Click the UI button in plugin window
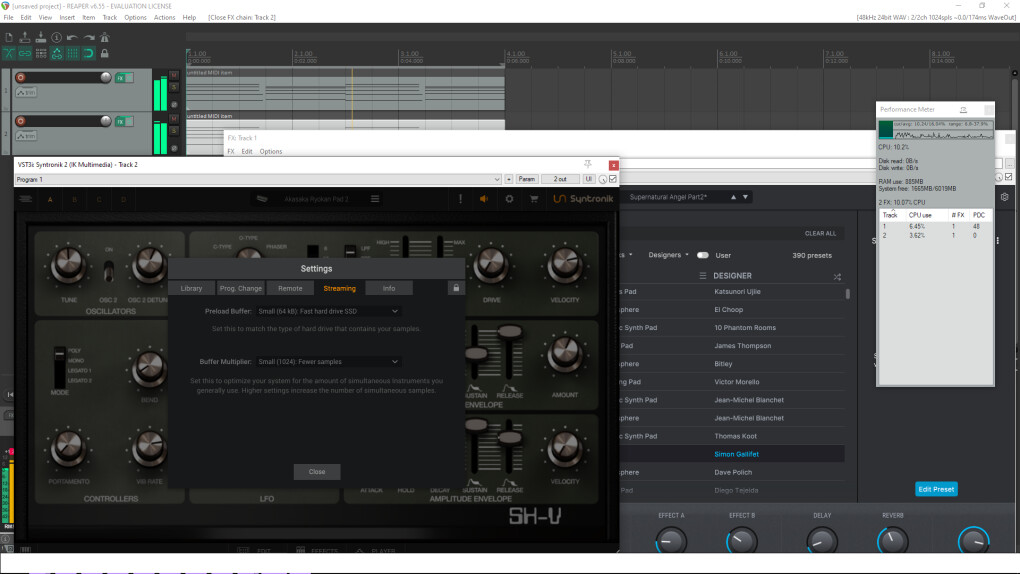The height and width of the screenshot is (574, 1020). 589,179
